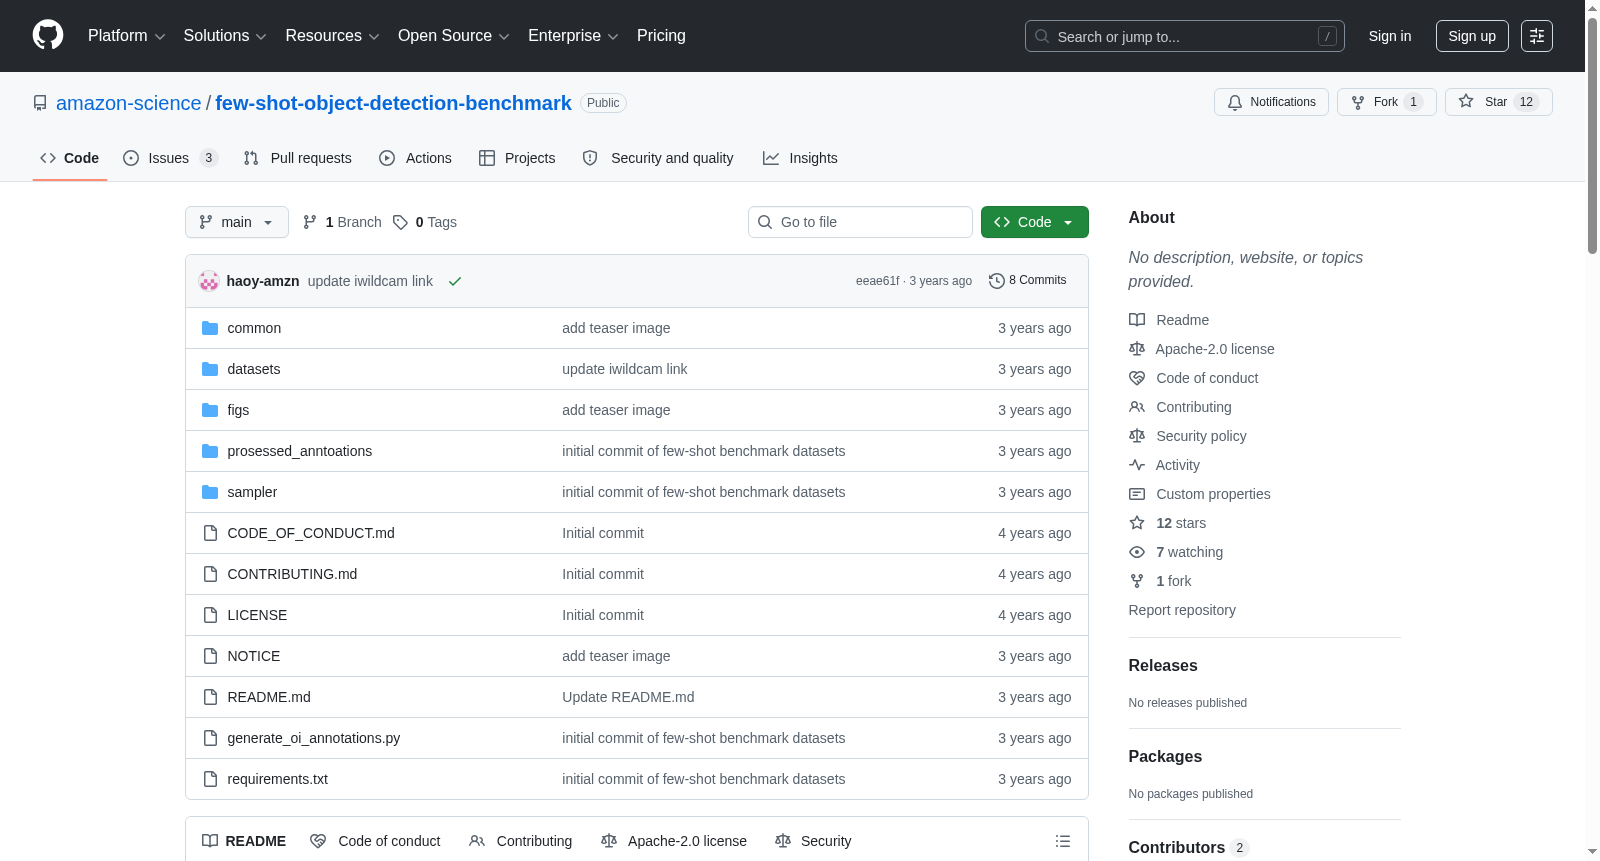Click the prosessed_anntoations folder icon
The width and height of the screenshot is (1600, 861).
210,451
